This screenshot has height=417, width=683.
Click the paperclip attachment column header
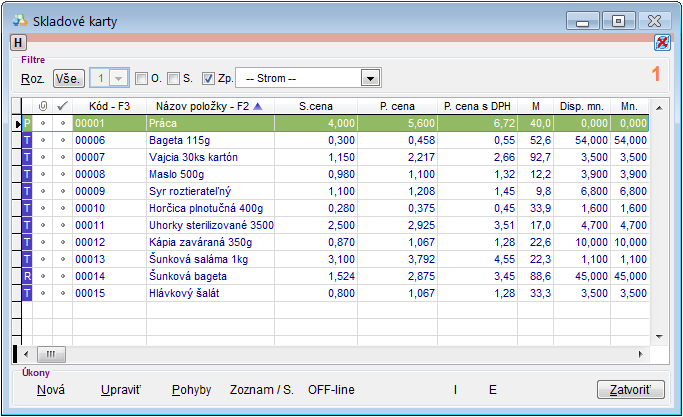click(42, 105)
